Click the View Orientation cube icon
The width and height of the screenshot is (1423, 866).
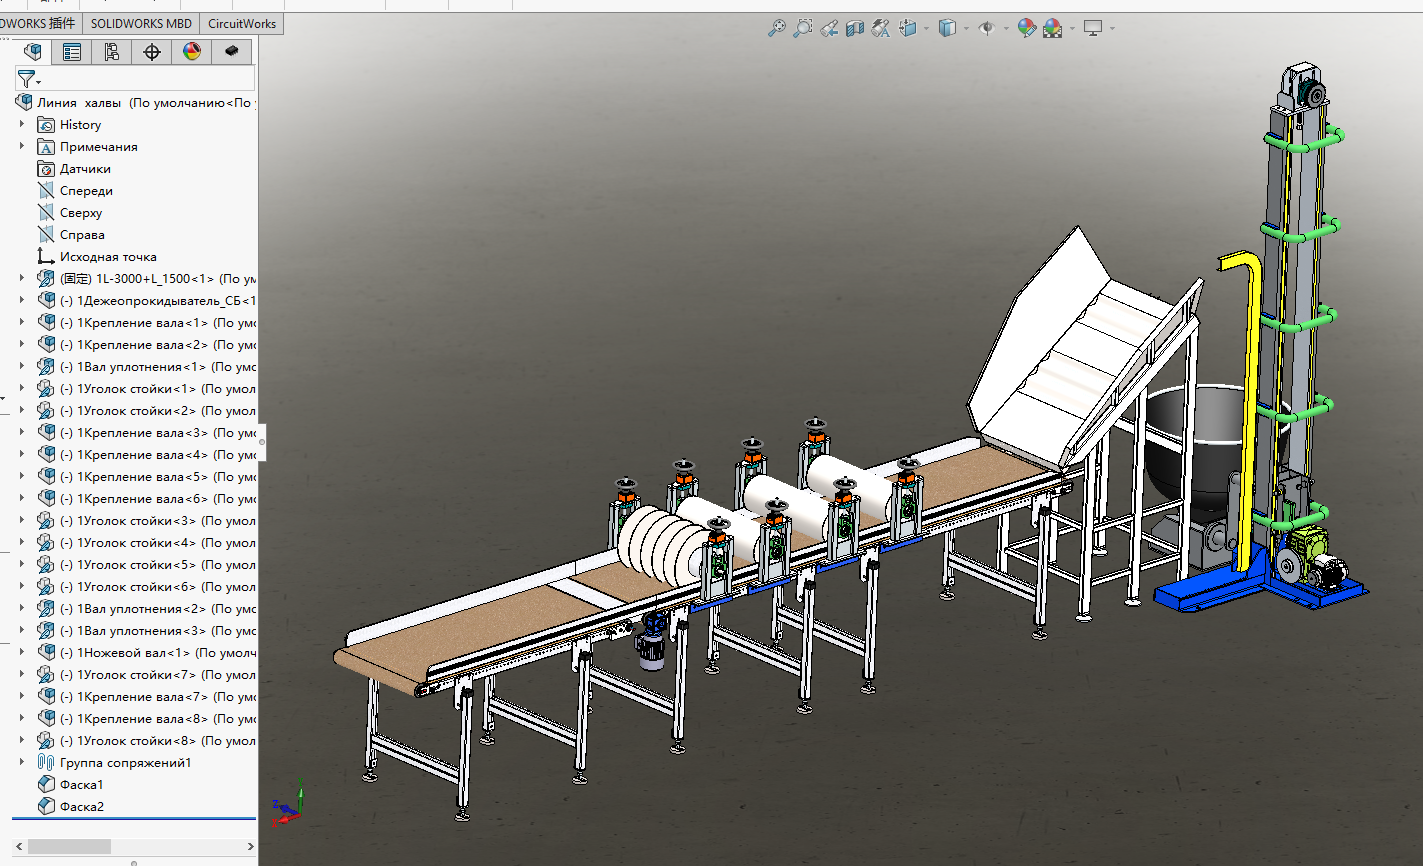907,28
